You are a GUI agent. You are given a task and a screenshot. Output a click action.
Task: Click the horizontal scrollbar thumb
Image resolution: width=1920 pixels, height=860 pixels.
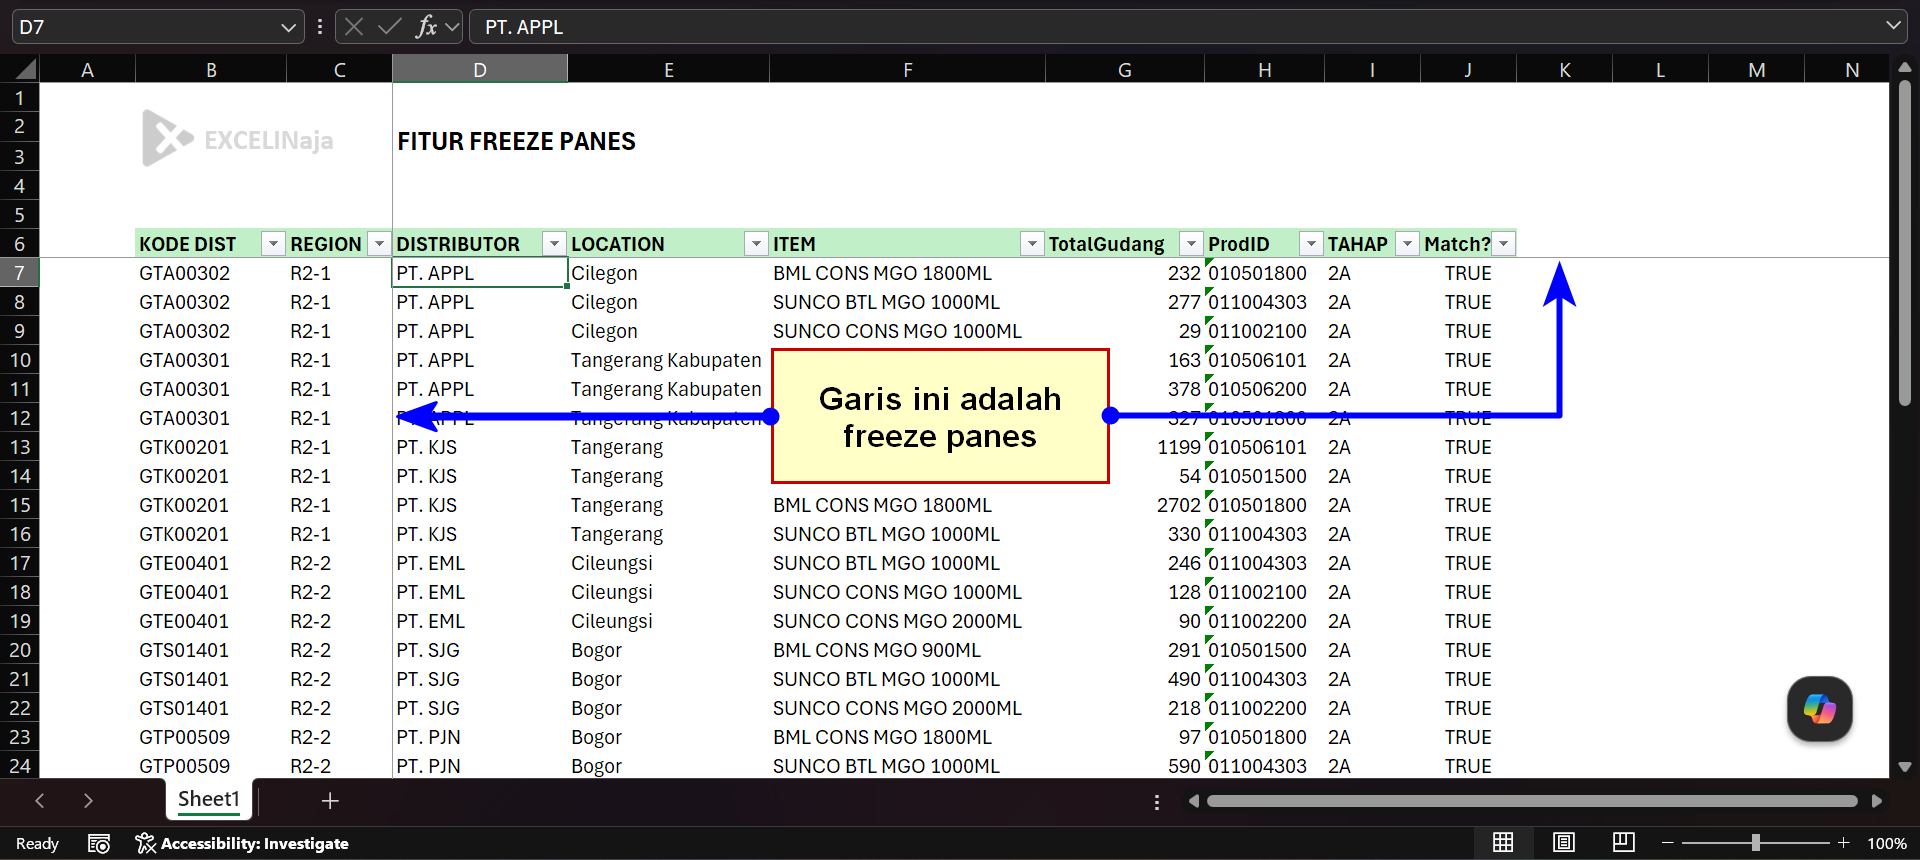(1532, 801)
